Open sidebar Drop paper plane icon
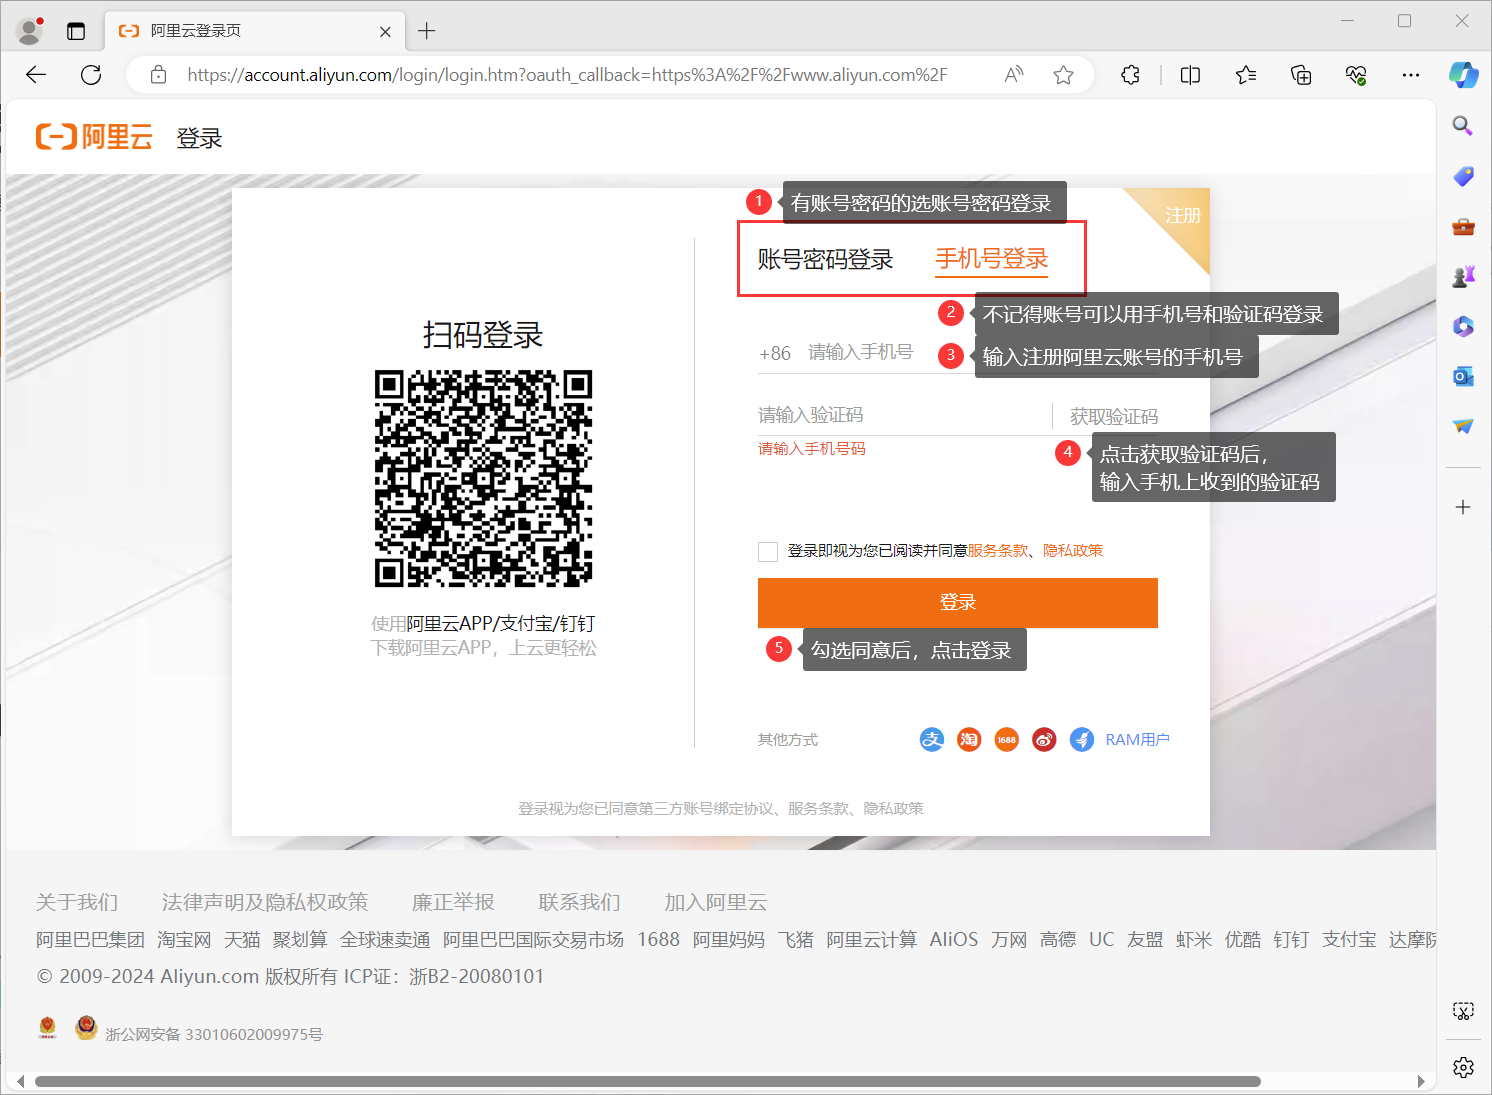The width and height of the screenshot is (1492, 1095). click(1463, 426)
